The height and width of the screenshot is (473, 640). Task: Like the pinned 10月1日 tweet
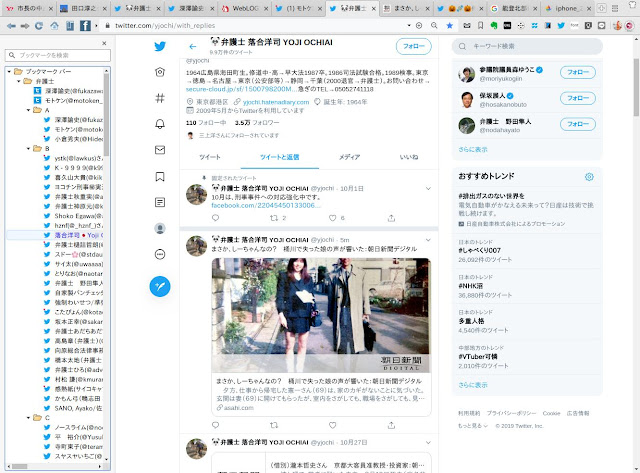point(333,218)
